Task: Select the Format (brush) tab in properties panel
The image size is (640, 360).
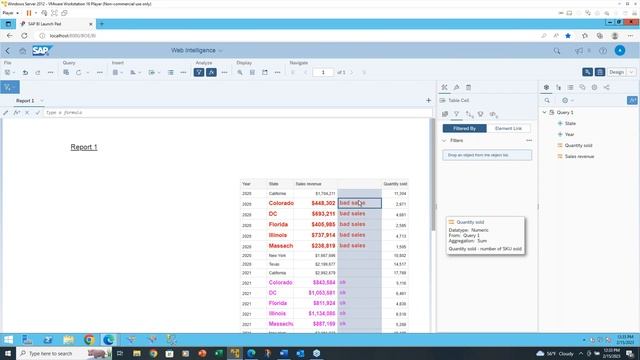Action: pyautogui.click(x=456, y=87)
